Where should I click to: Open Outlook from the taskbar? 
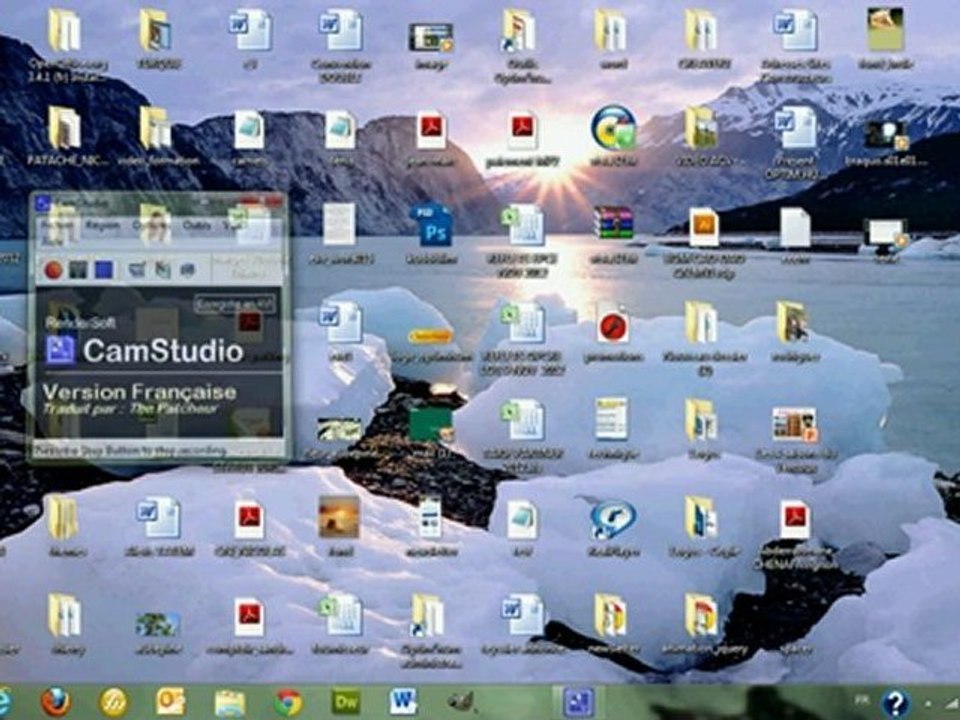(x=170, y=702)
